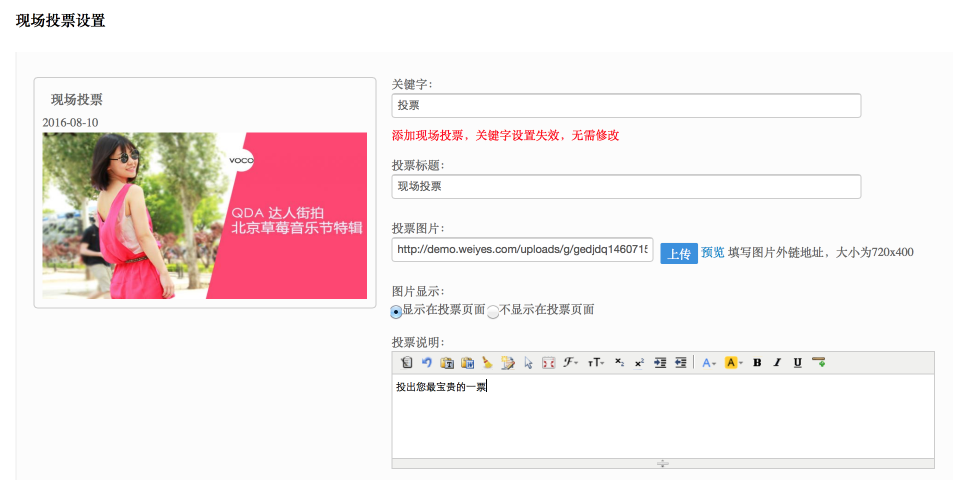953x480 pixels.
Task: Click the 投票标题 title input field
Action: [x=626, y=187]
